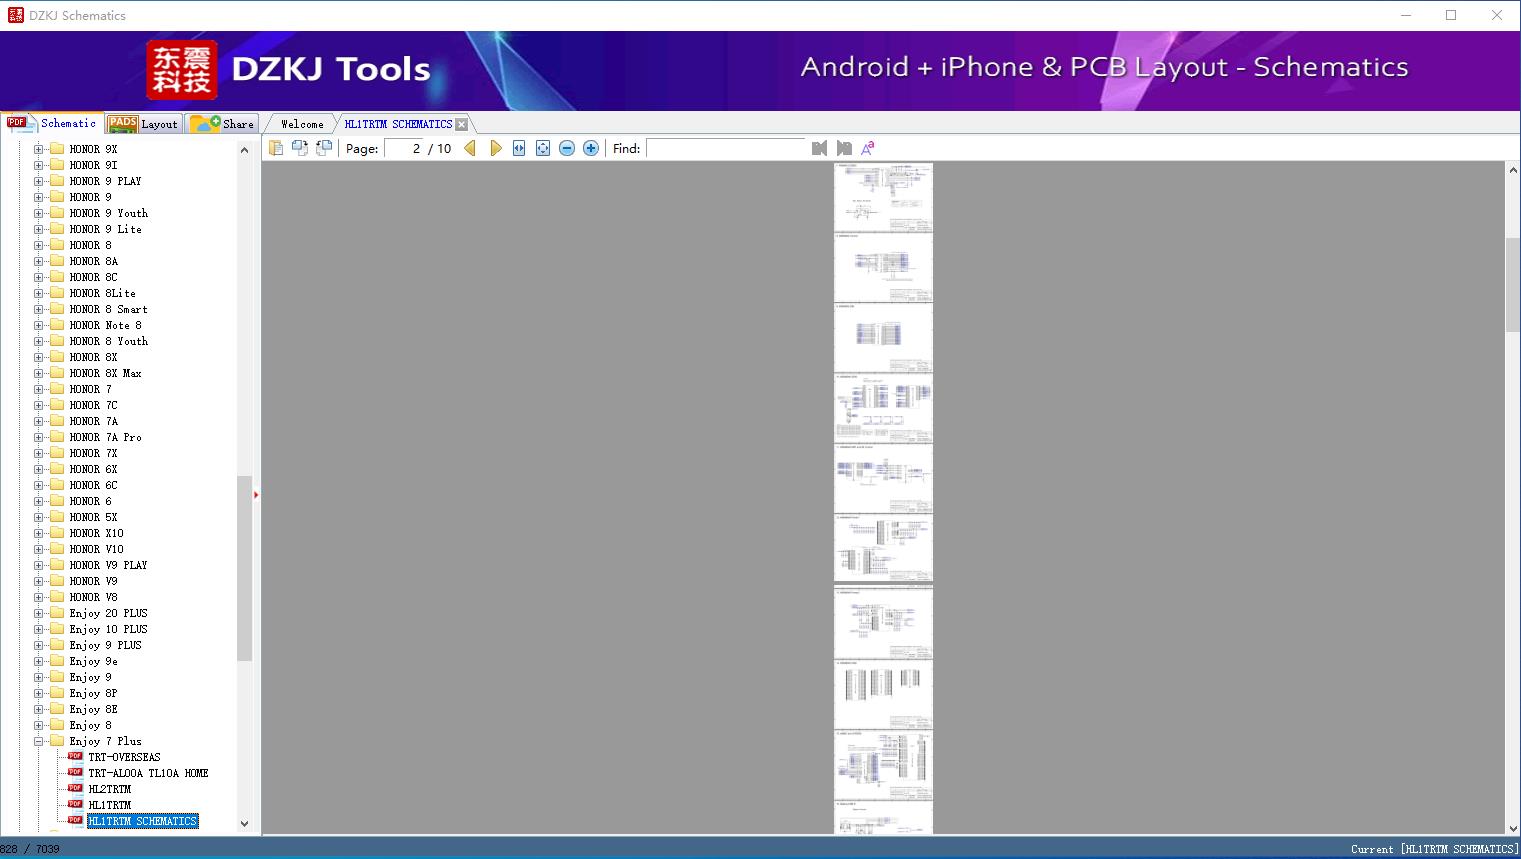Zoom out with the minus icon
Screen dimensions: 1521x859
(567, 148)
